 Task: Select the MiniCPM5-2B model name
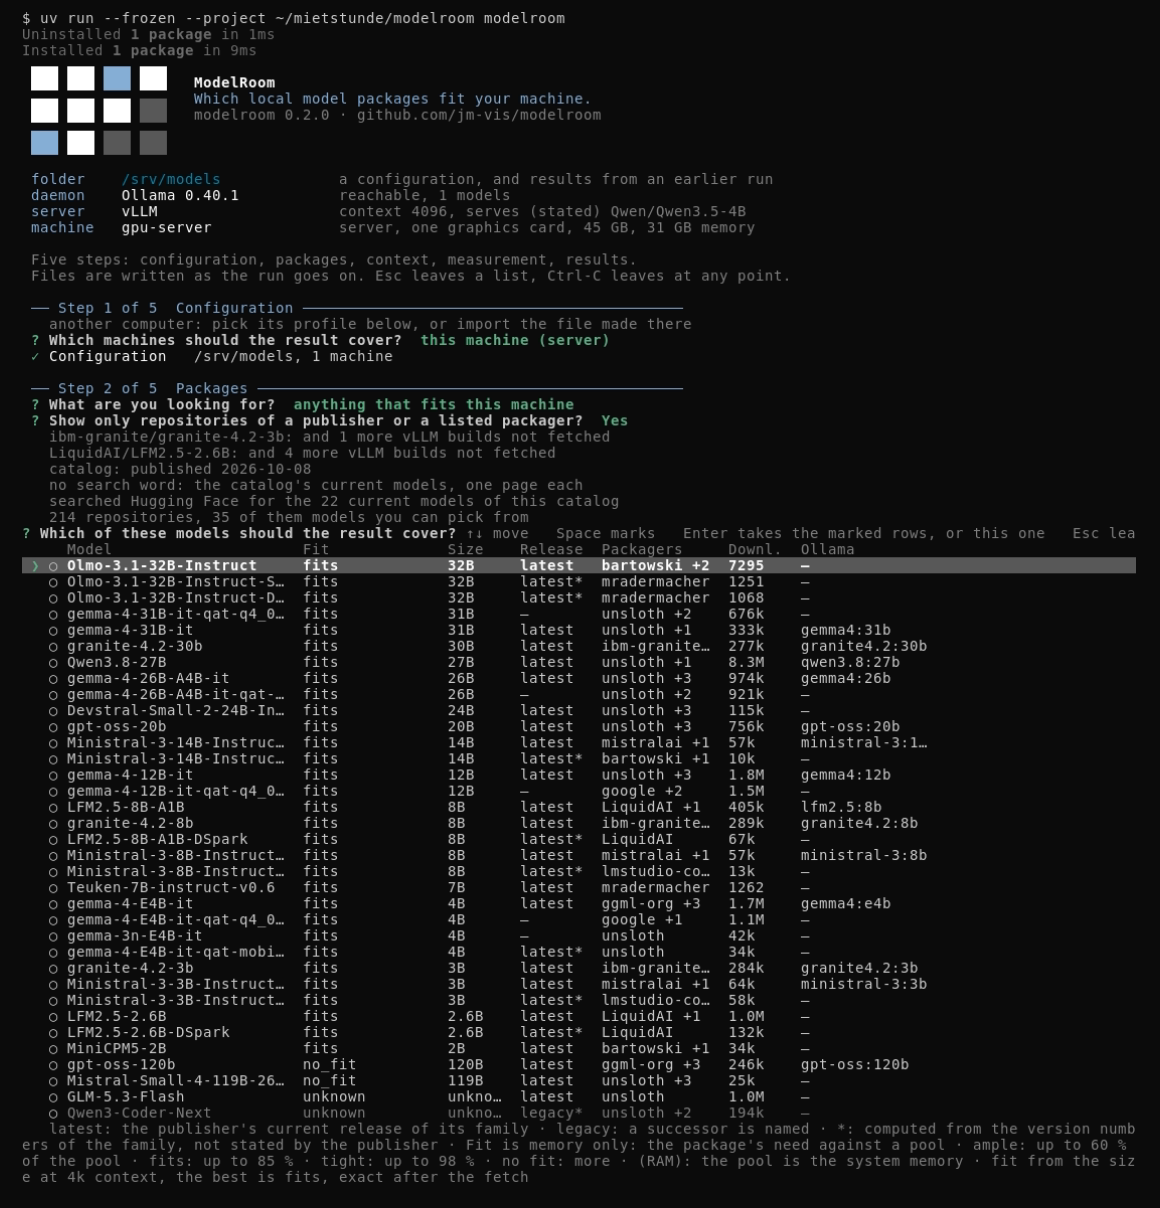116,1048
